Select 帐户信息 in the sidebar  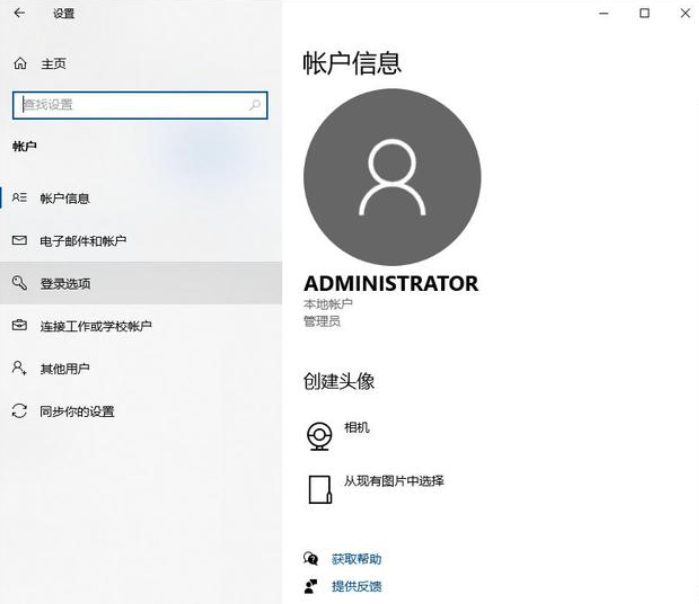coord(65,198)
